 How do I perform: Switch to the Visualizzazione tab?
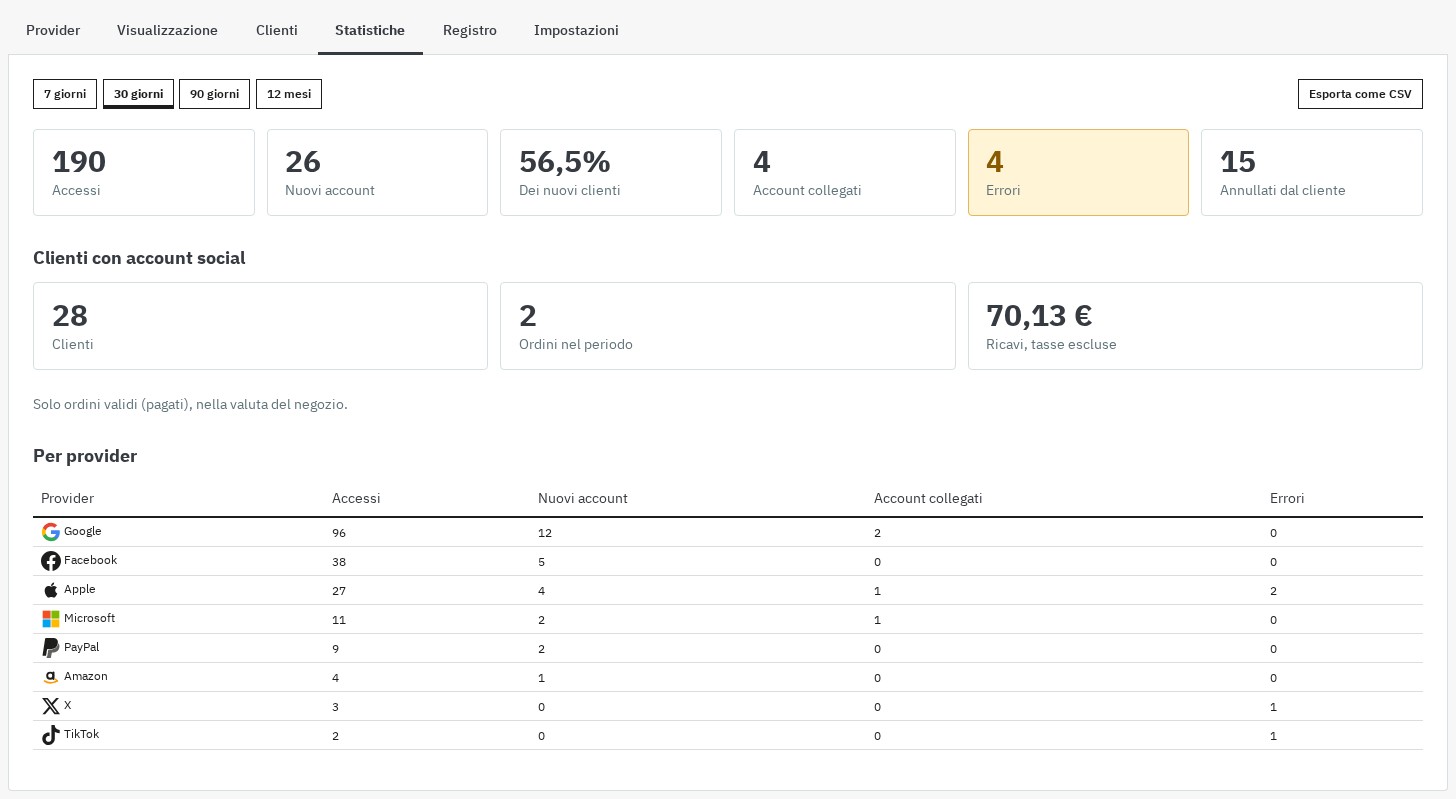click(x=167, y=30)
